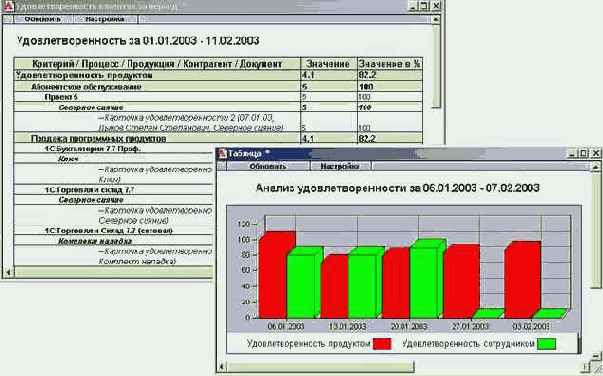Click value 82.2 in the Удовлетворенность продуктом row
The height and width of the screenshot is (376, 603).
[367, 75]
